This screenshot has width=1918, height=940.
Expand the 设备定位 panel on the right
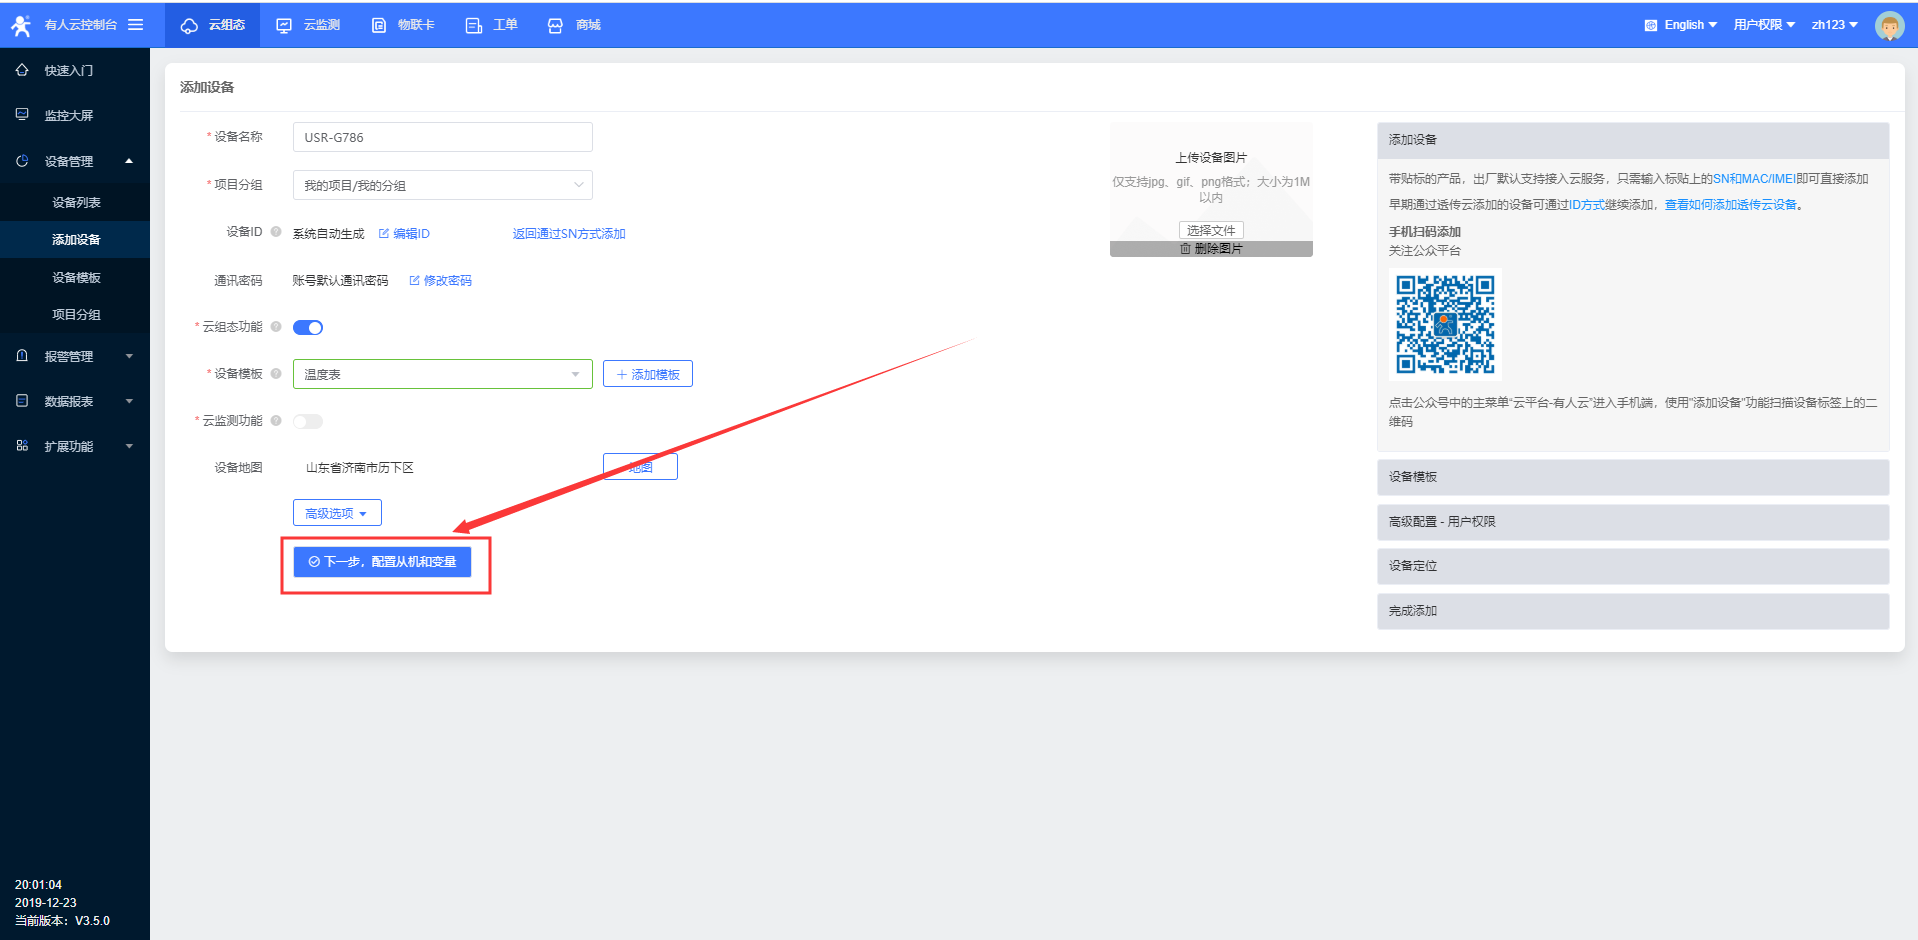pos(1632,566)
